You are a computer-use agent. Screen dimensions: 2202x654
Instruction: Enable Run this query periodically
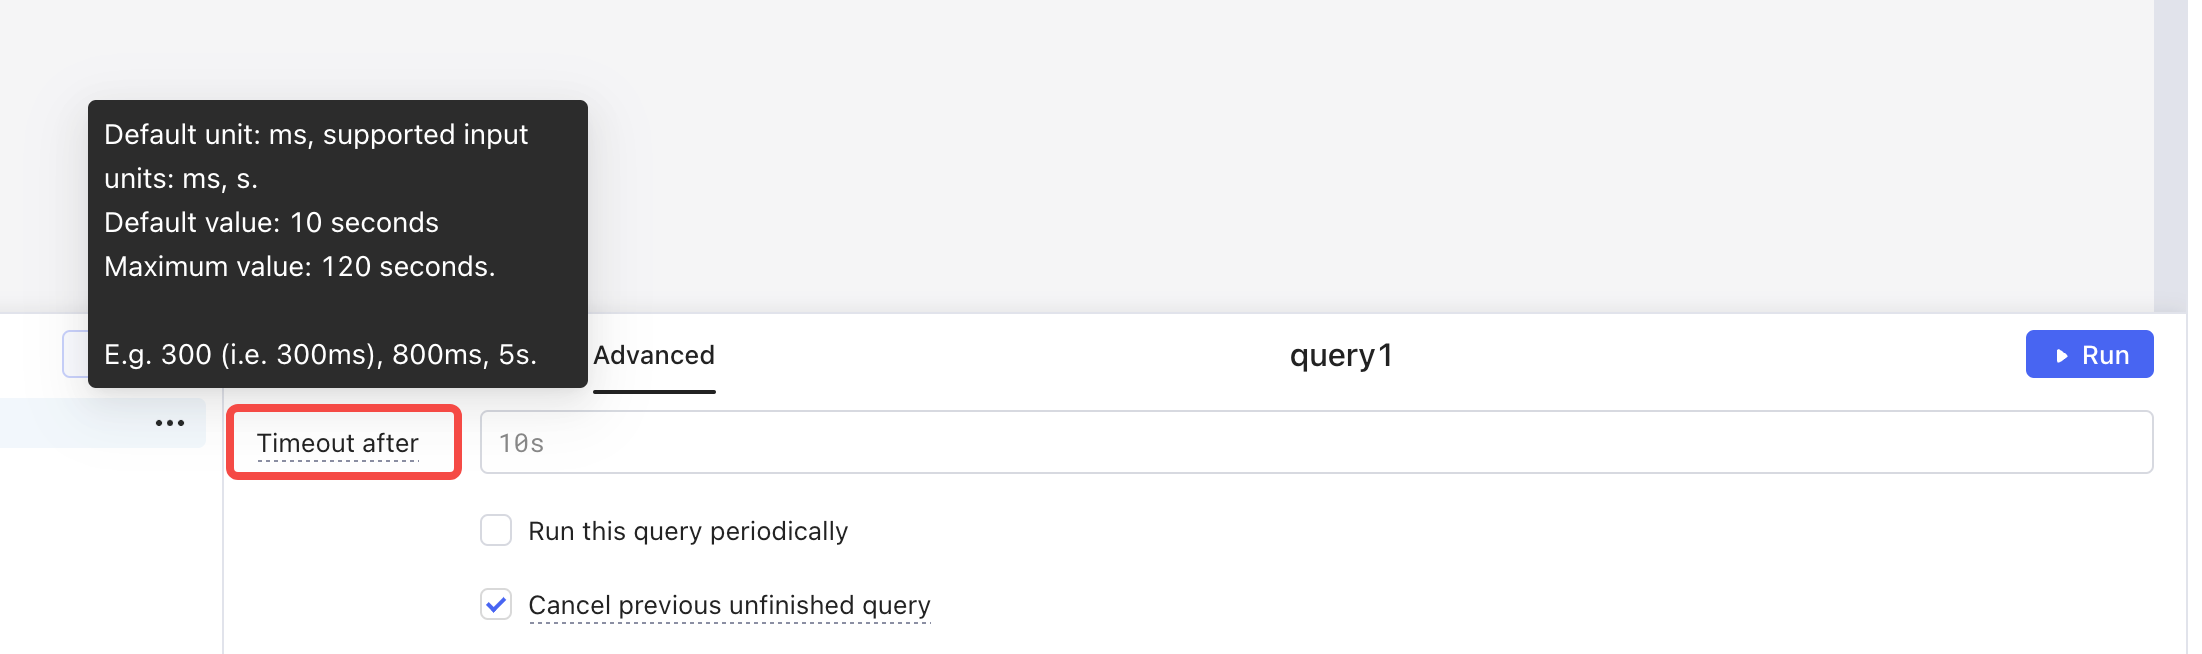pos(497,531)
